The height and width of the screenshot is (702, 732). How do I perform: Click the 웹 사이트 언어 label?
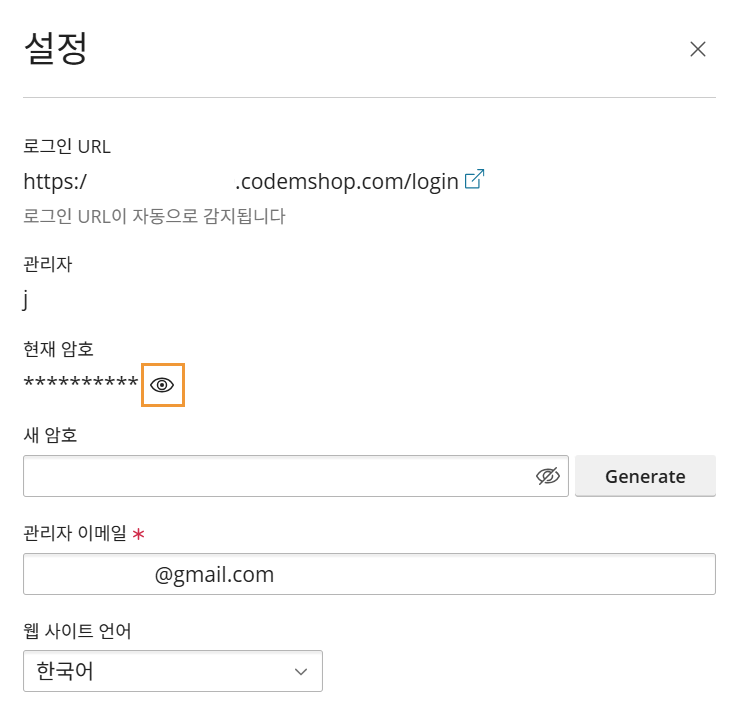click(x=77, y=631)
